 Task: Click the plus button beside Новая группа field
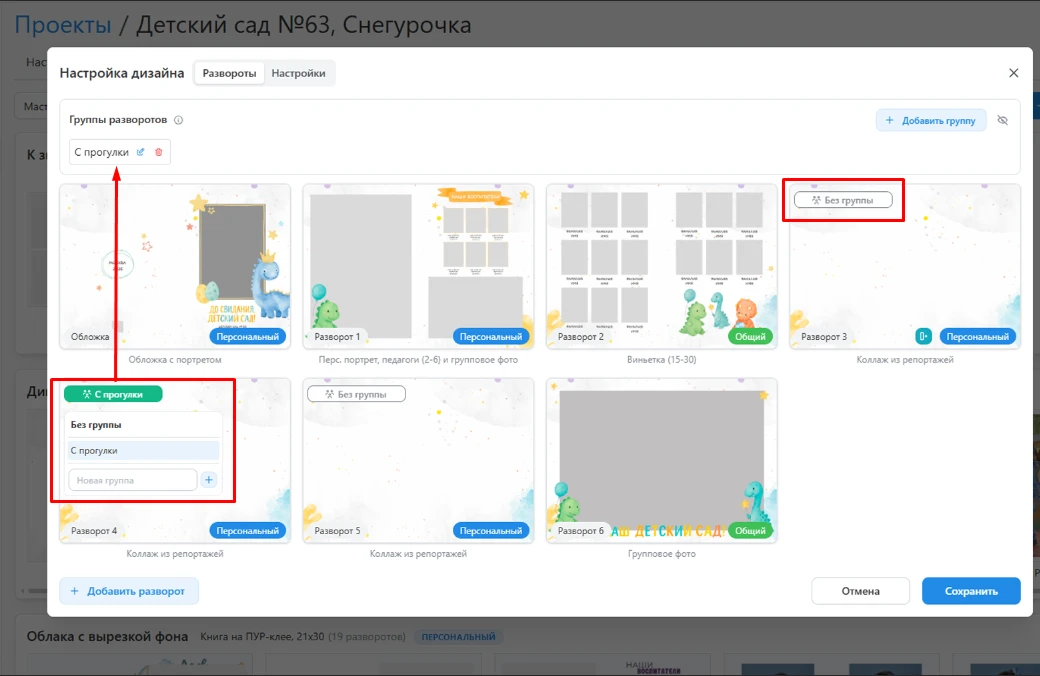(209, 480)
